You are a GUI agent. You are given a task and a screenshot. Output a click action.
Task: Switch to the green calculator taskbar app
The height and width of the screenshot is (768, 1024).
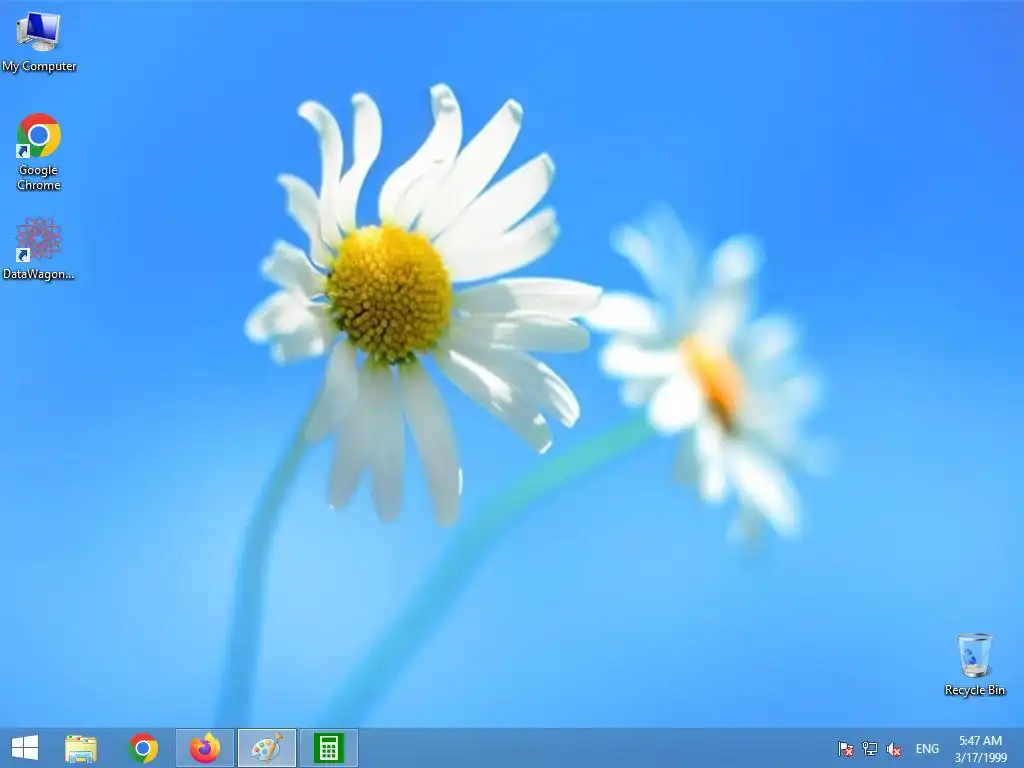[328, 748]
